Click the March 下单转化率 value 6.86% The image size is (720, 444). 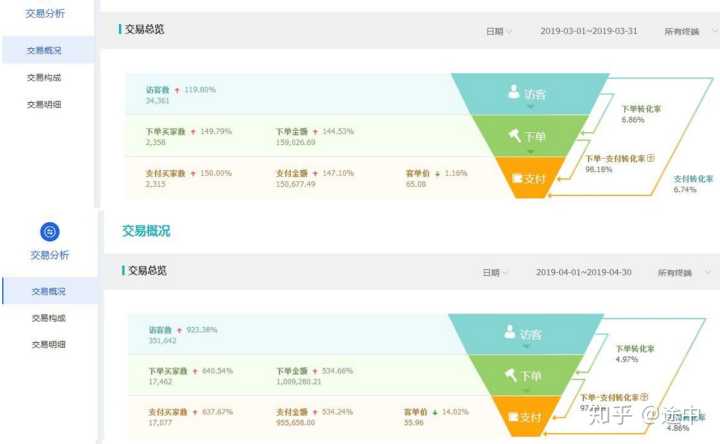(x=633, y=120)
